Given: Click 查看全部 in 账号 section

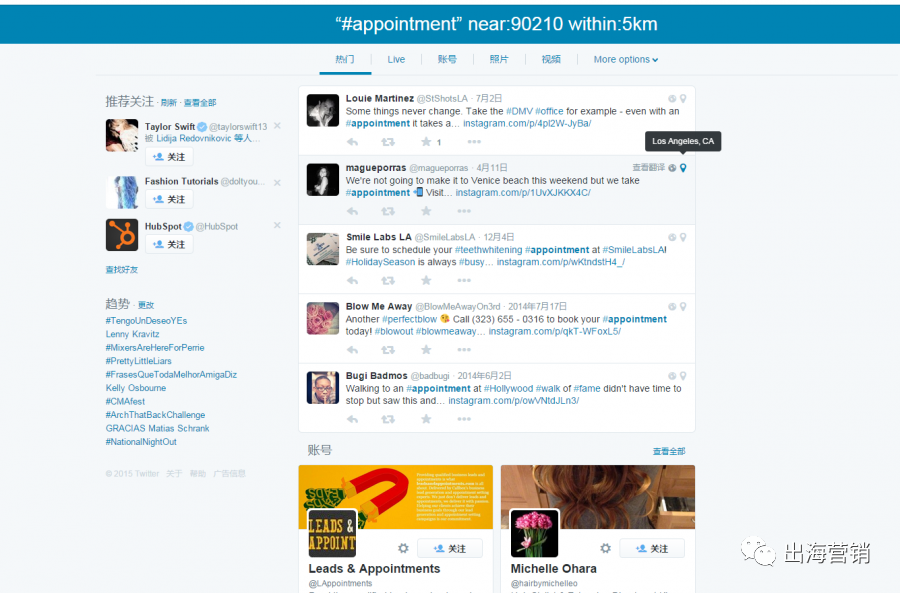Looking at the screenshot, I should (669, 451).
